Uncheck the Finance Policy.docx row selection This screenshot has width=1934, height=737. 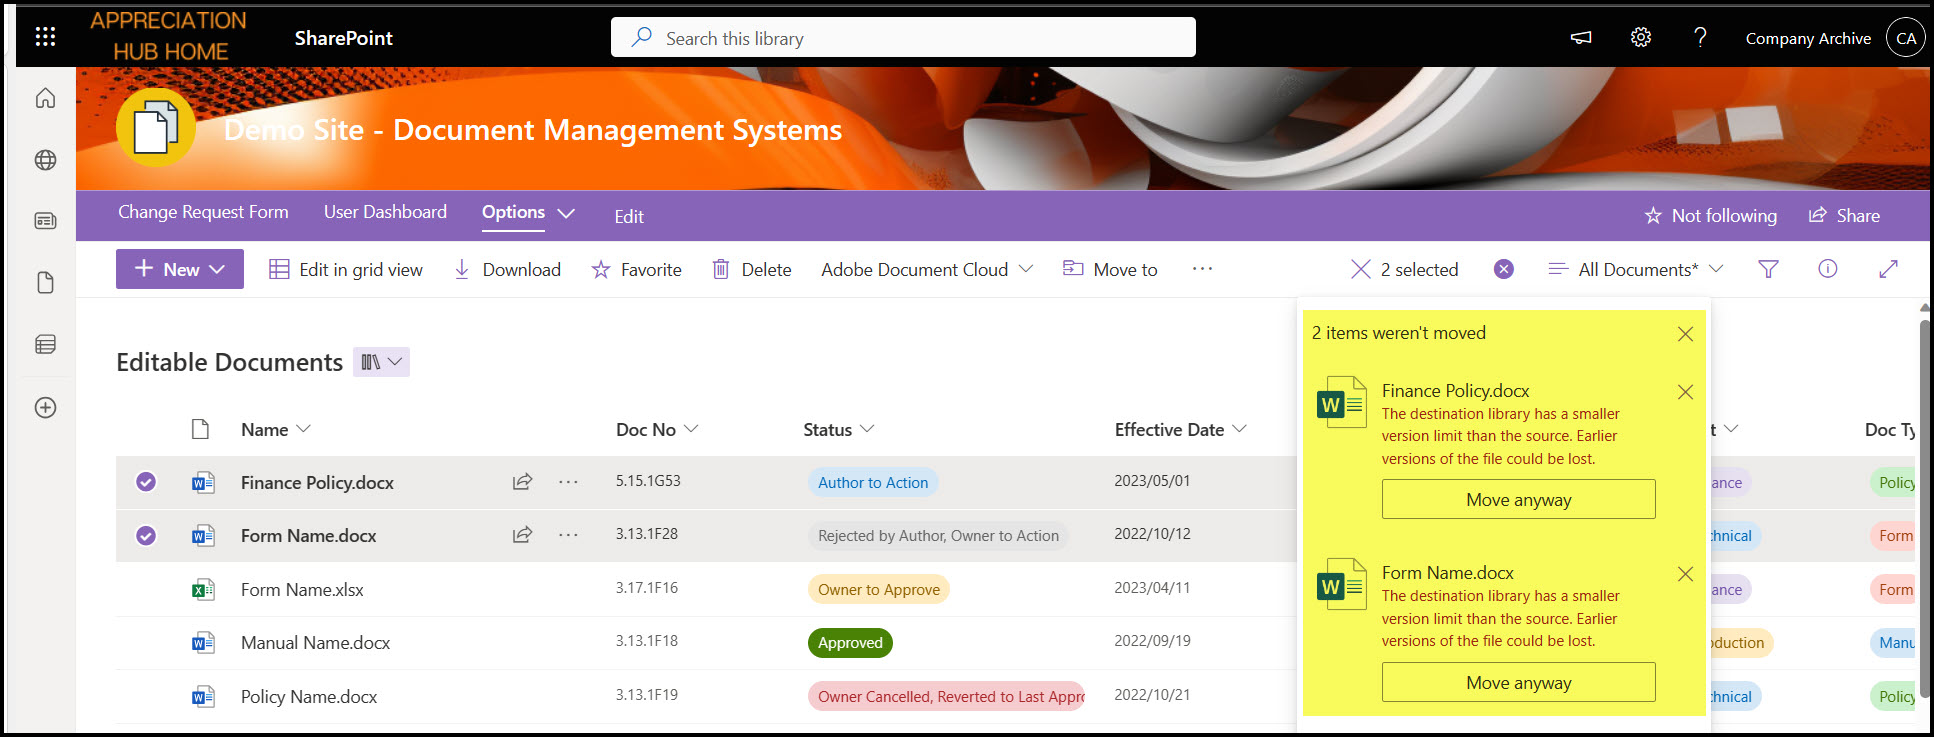pos(146,482)
